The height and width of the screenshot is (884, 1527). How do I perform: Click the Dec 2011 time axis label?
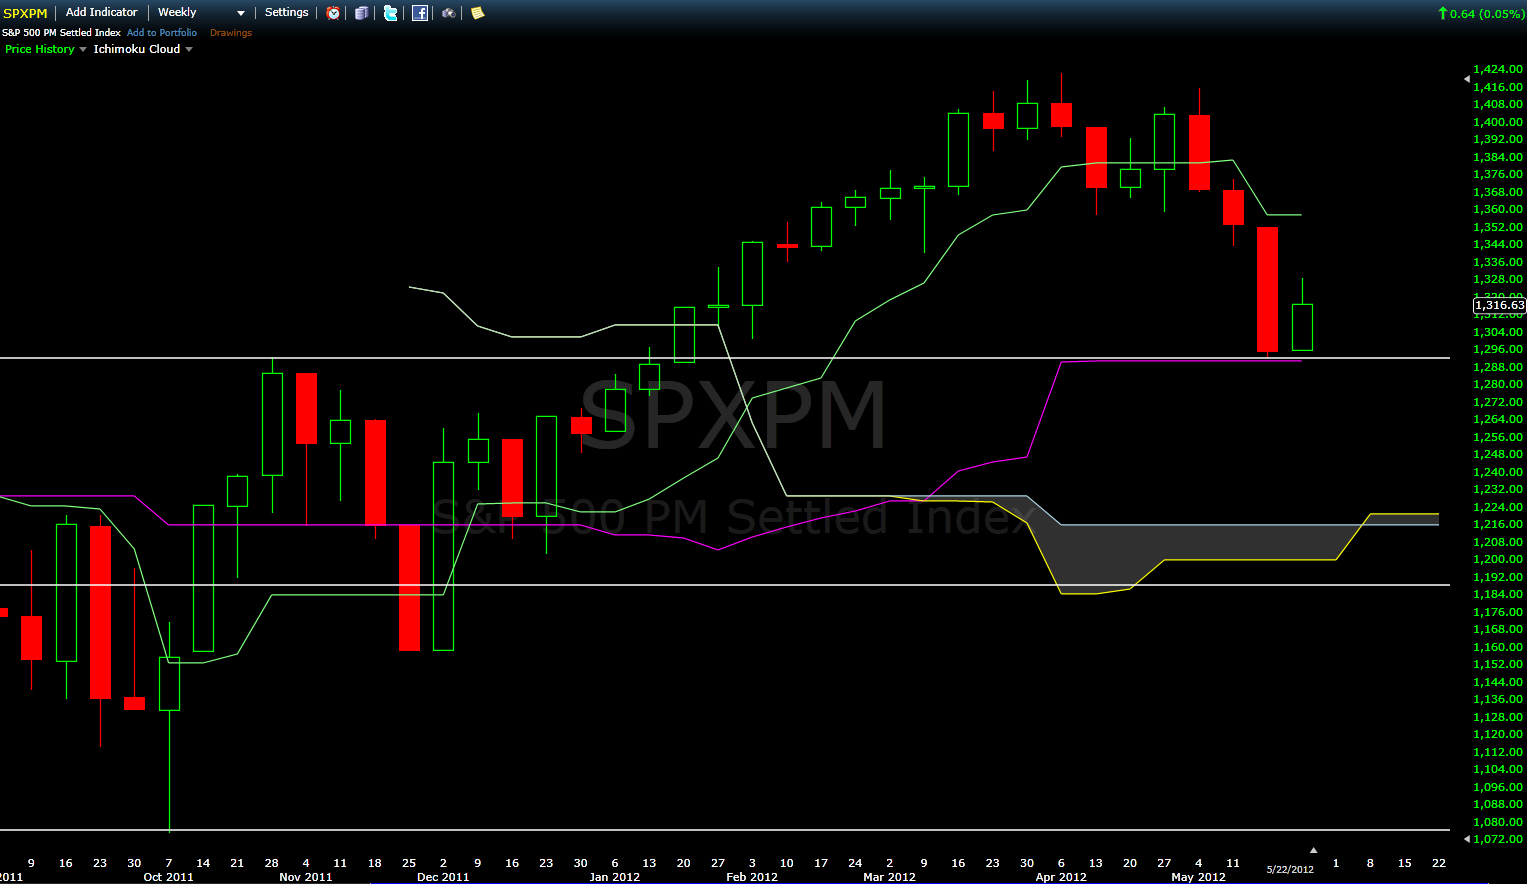click(443, 877)
